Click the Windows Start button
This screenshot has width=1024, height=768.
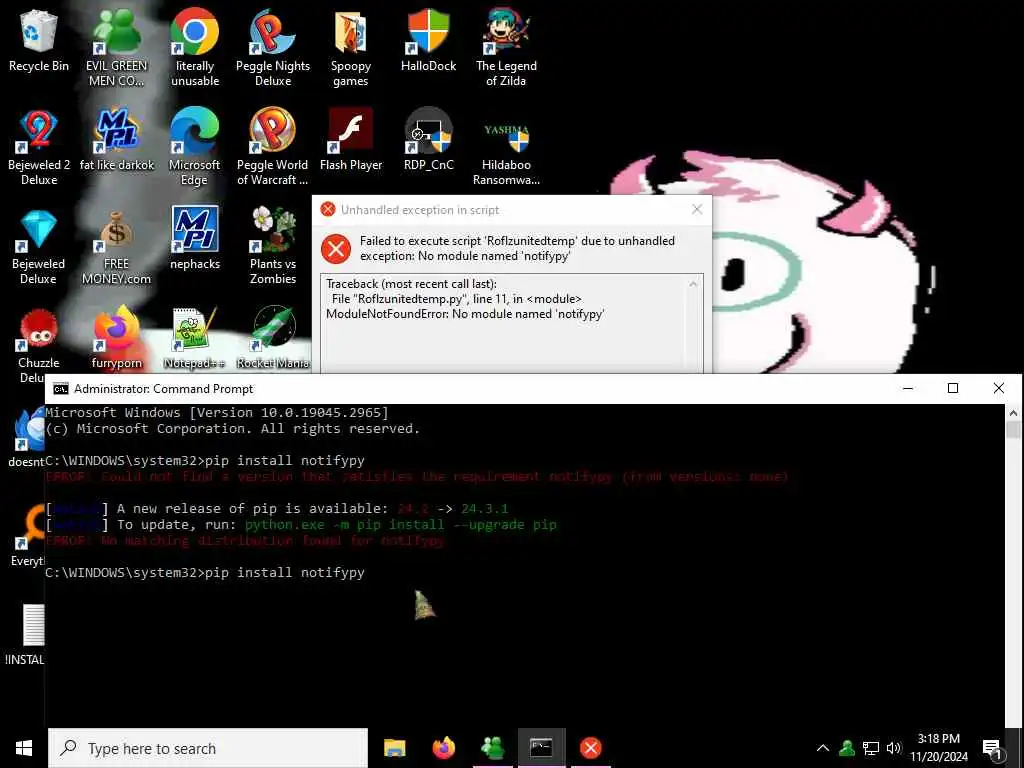tap(24, 748)
